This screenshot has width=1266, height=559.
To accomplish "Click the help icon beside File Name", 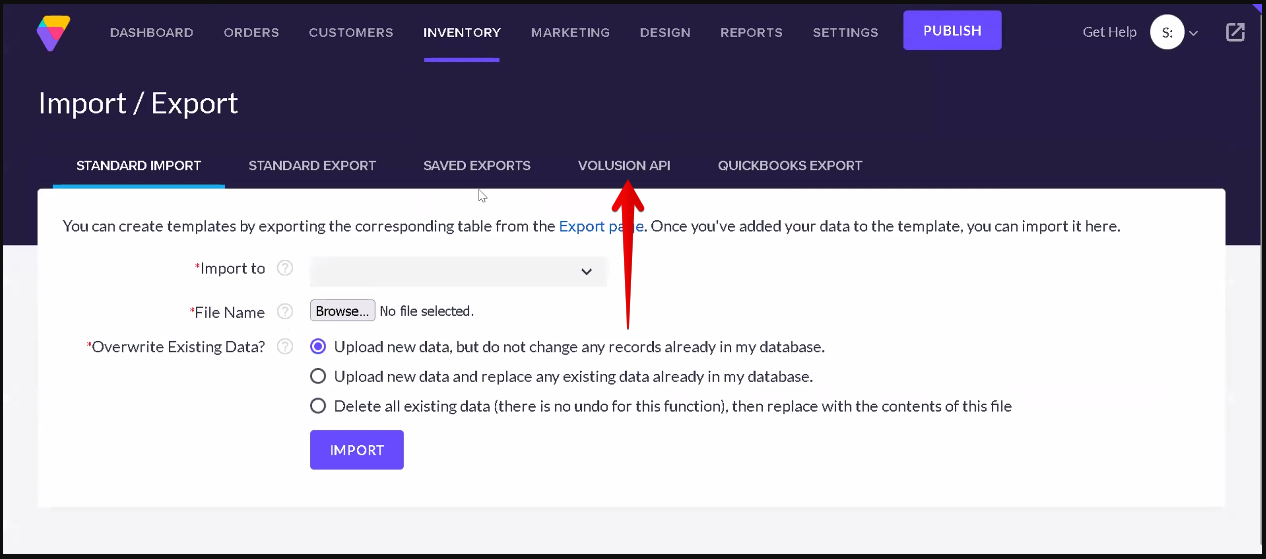I will coord(285,312).
